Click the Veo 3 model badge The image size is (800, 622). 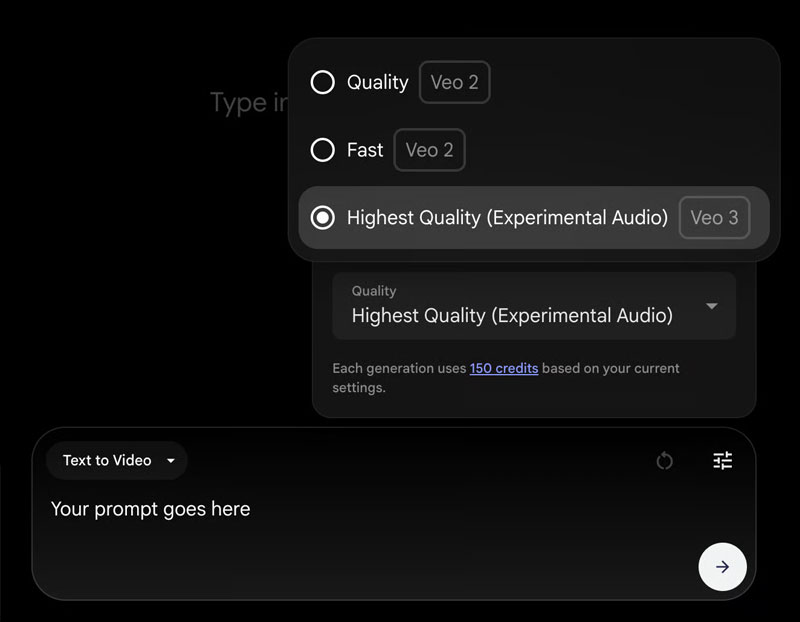(714, 218)
